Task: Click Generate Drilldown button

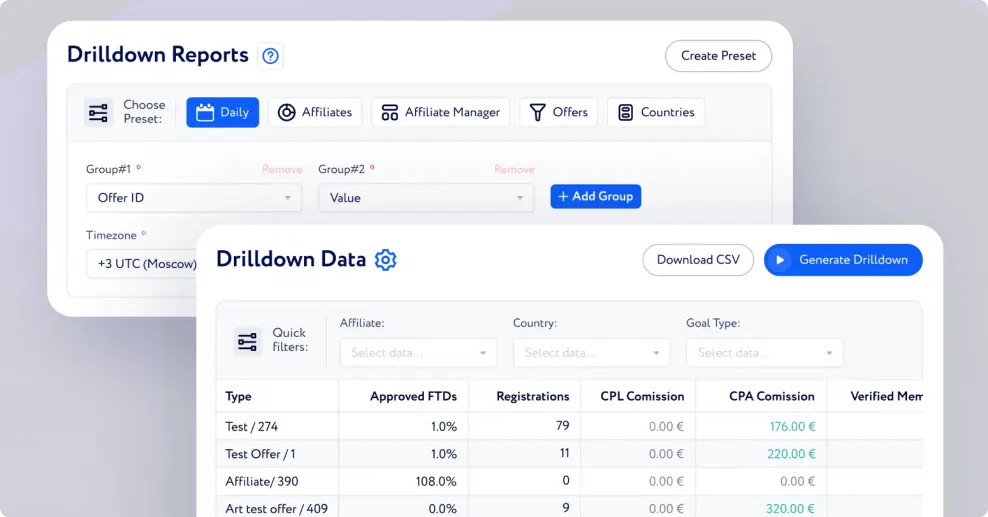Action: pos(843,260)
